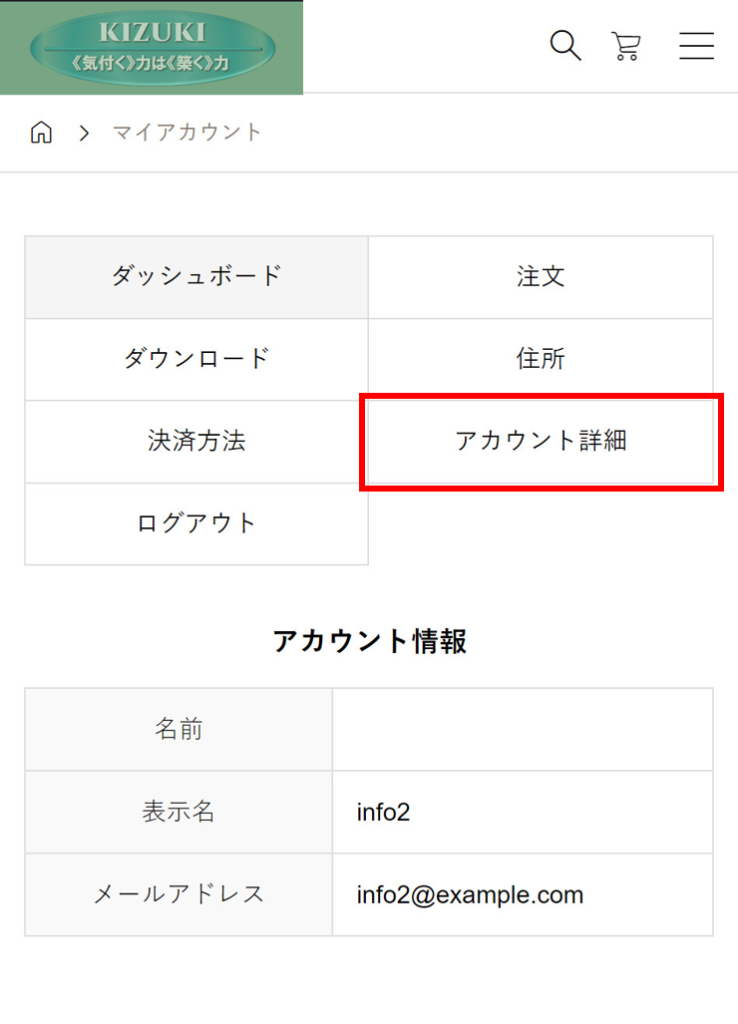738x1024 pixels.
Task: Click the empty 名前 value cell
Action: (x=522, y=729)
